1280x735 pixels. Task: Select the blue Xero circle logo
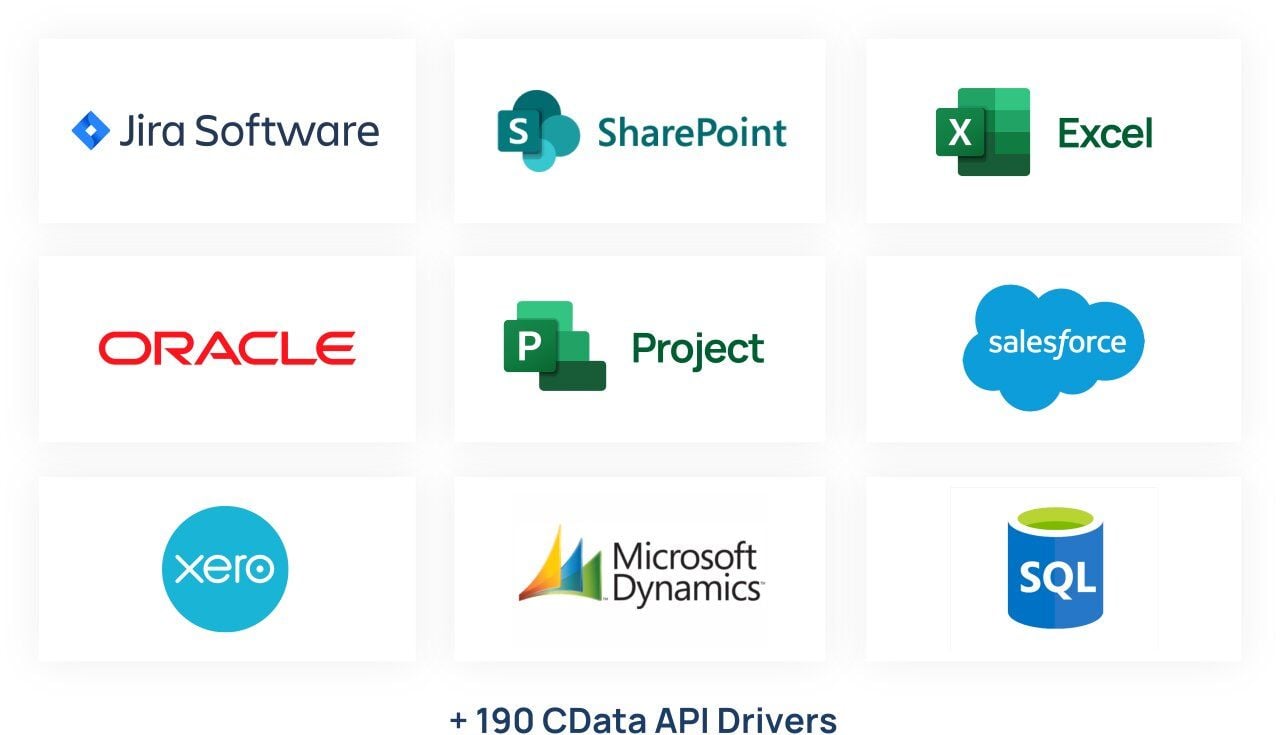coord(224,568)
